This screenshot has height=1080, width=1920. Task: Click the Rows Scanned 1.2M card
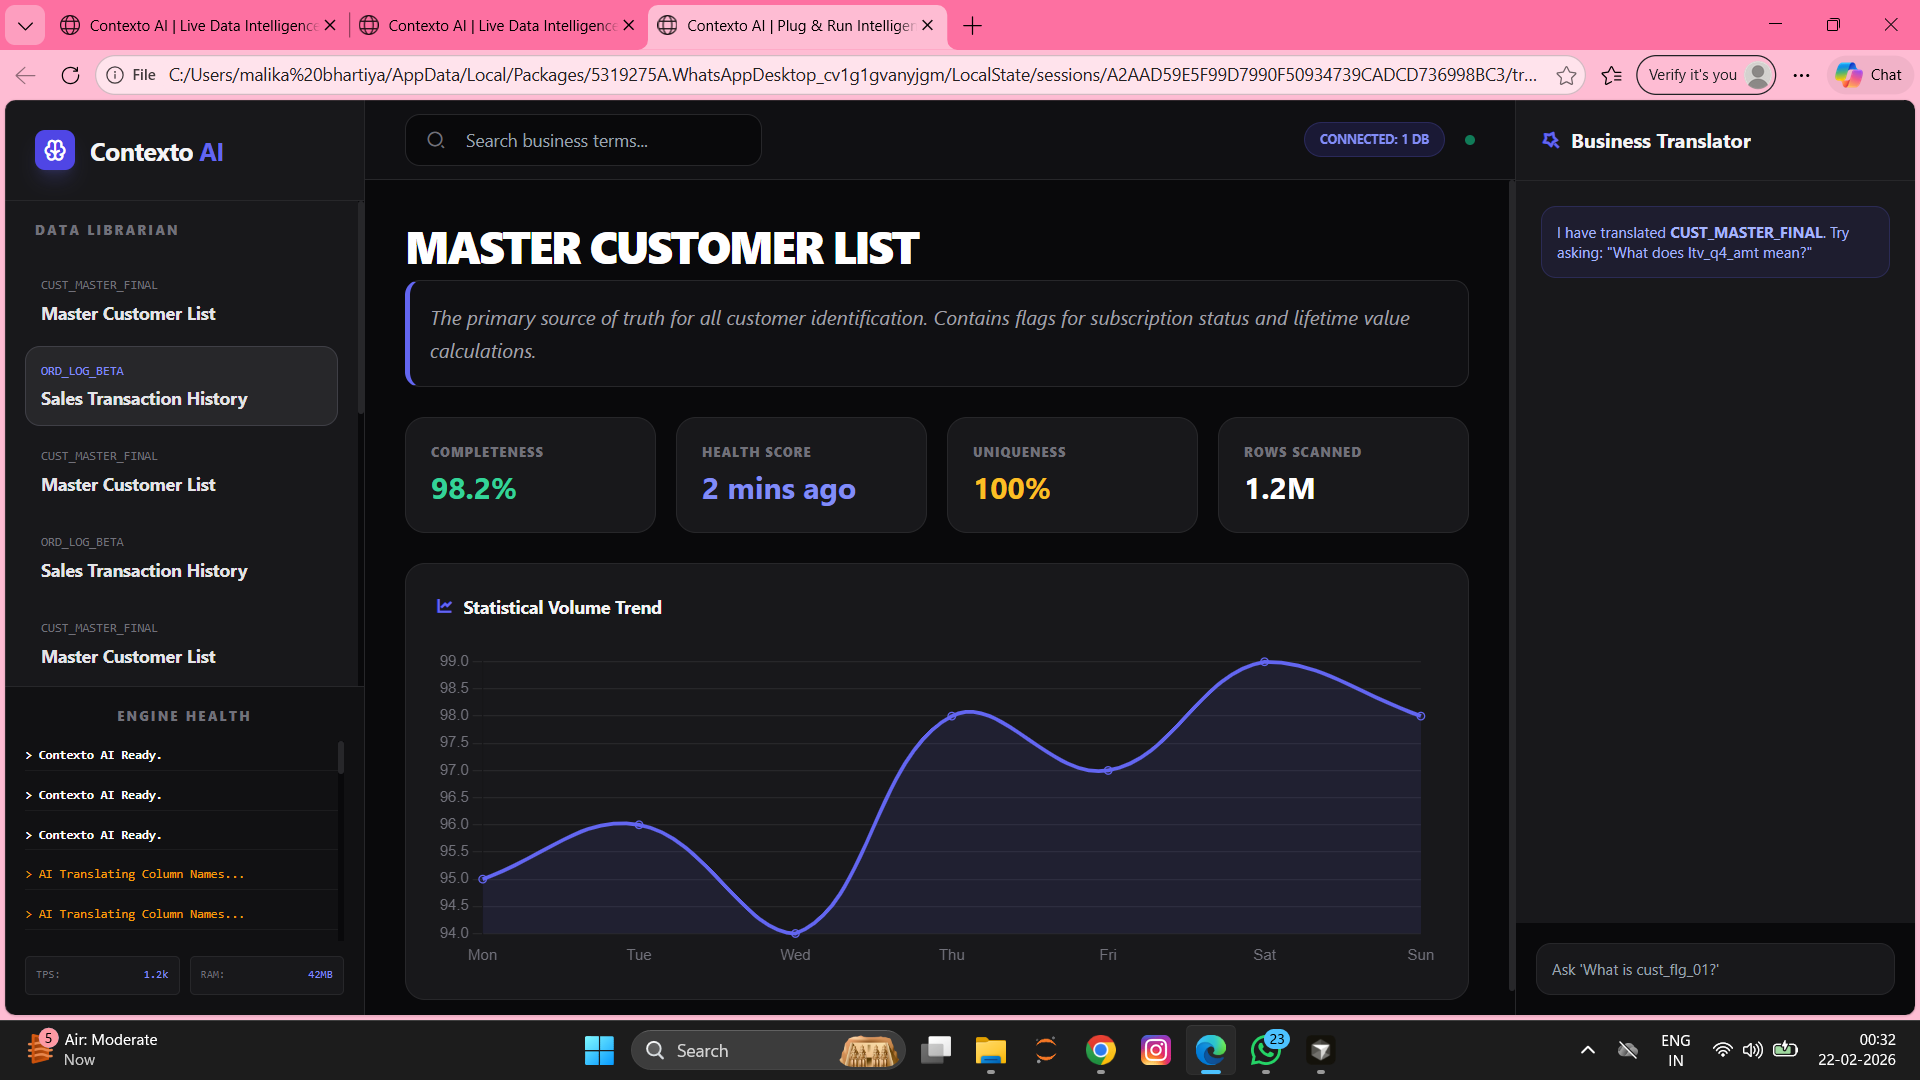[1343, 475]
